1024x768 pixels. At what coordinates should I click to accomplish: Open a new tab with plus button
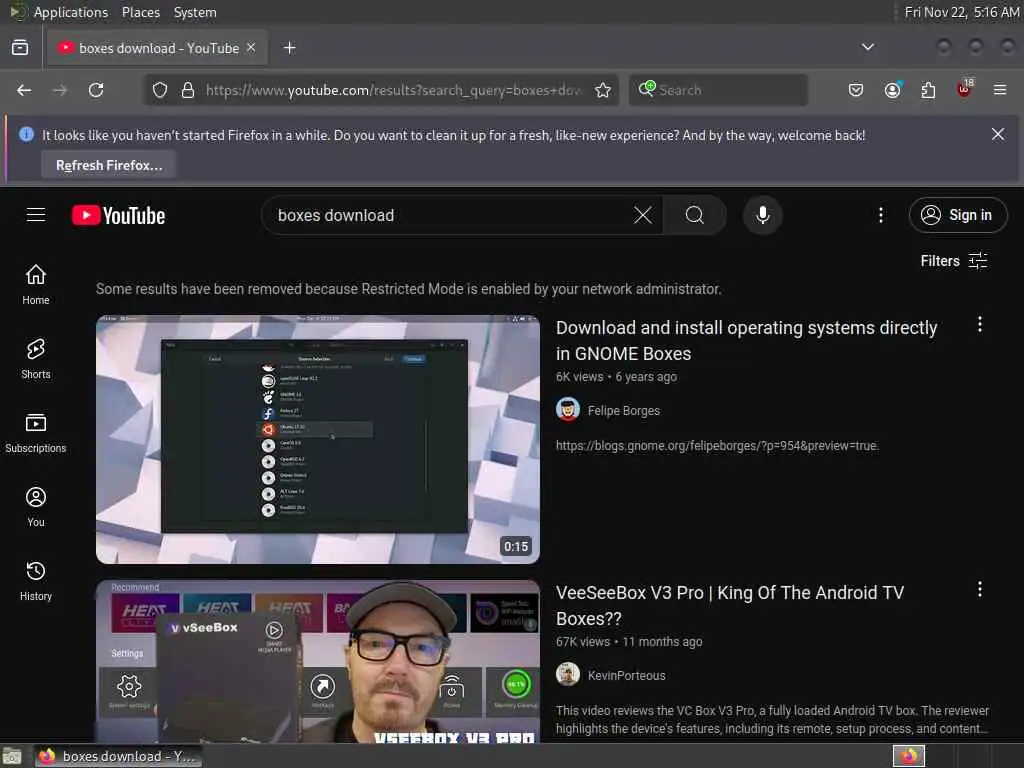[290, 48]
